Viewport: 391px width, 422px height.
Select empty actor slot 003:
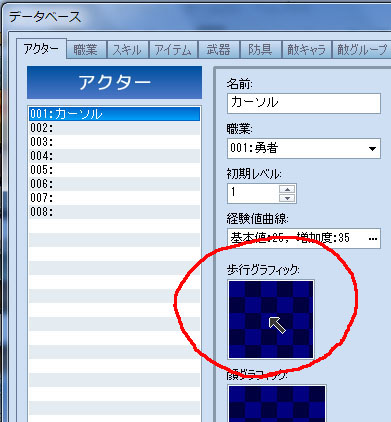[x=114, y=142]
